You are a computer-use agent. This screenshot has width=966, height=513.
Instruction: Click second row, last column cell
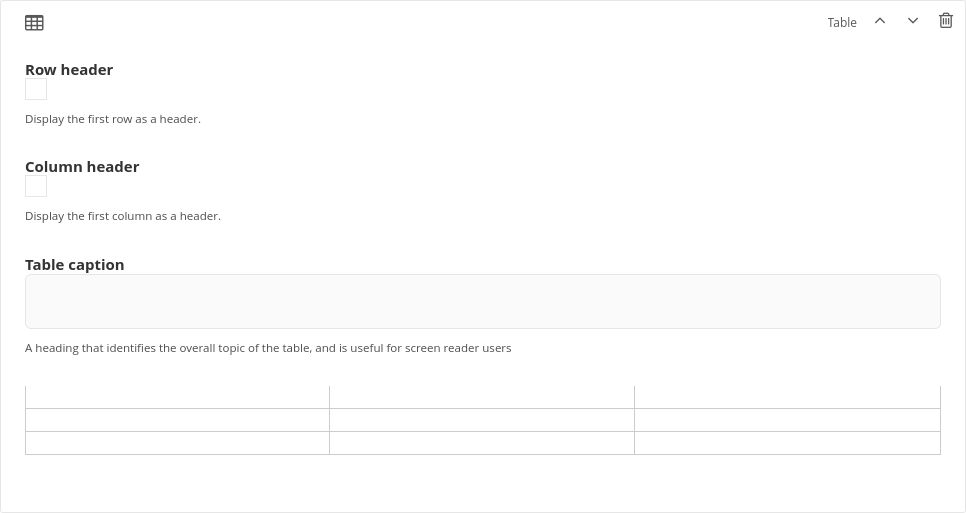(787, 420)
